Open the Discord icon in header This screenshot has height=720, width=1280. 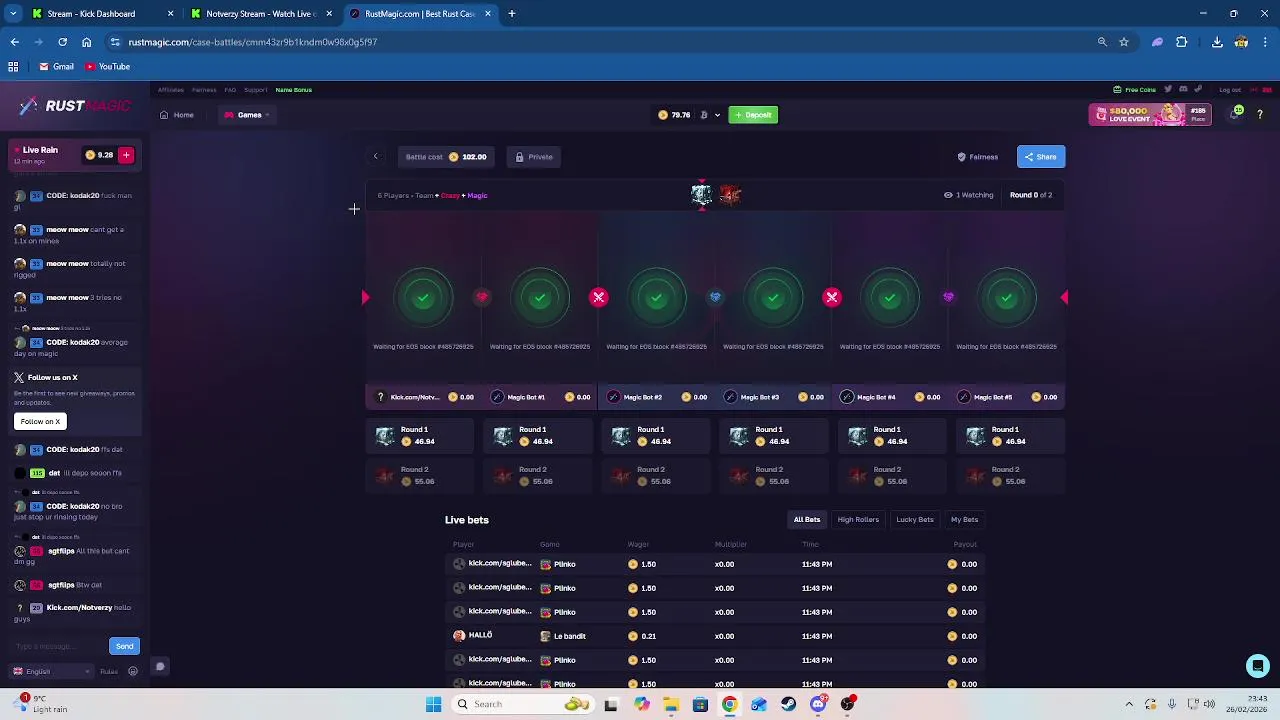1183,90
